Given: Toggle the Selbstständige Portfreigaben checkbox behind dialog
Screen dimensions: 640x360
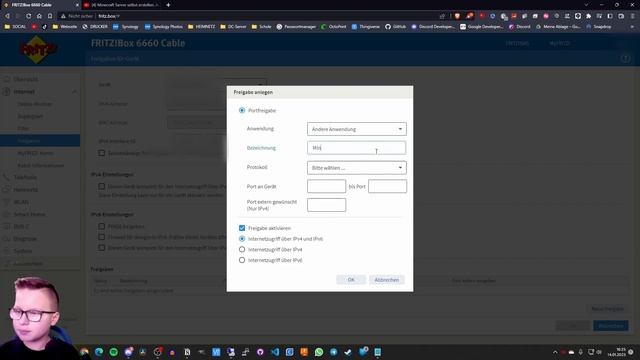Looking at the screenshot, I should coord(102,153).
